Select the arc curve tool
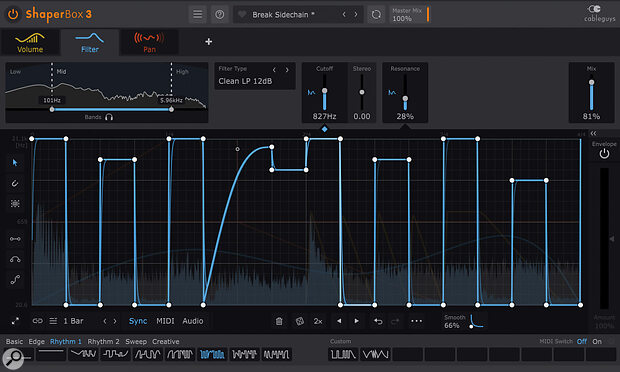 tap(15, 259)
